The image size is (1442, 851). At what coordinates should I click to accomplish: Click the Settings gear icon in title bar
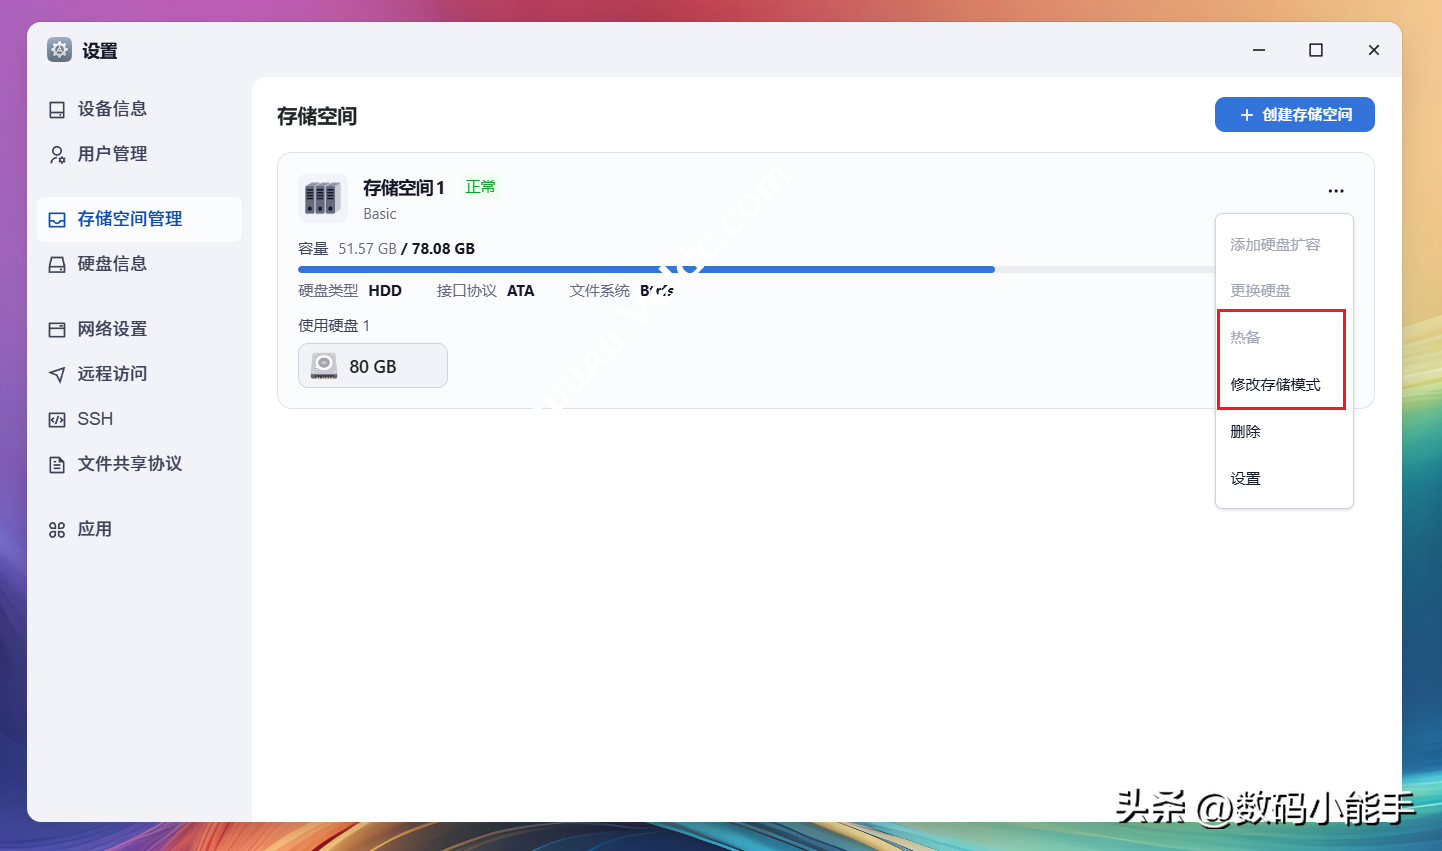coord(60,50)
